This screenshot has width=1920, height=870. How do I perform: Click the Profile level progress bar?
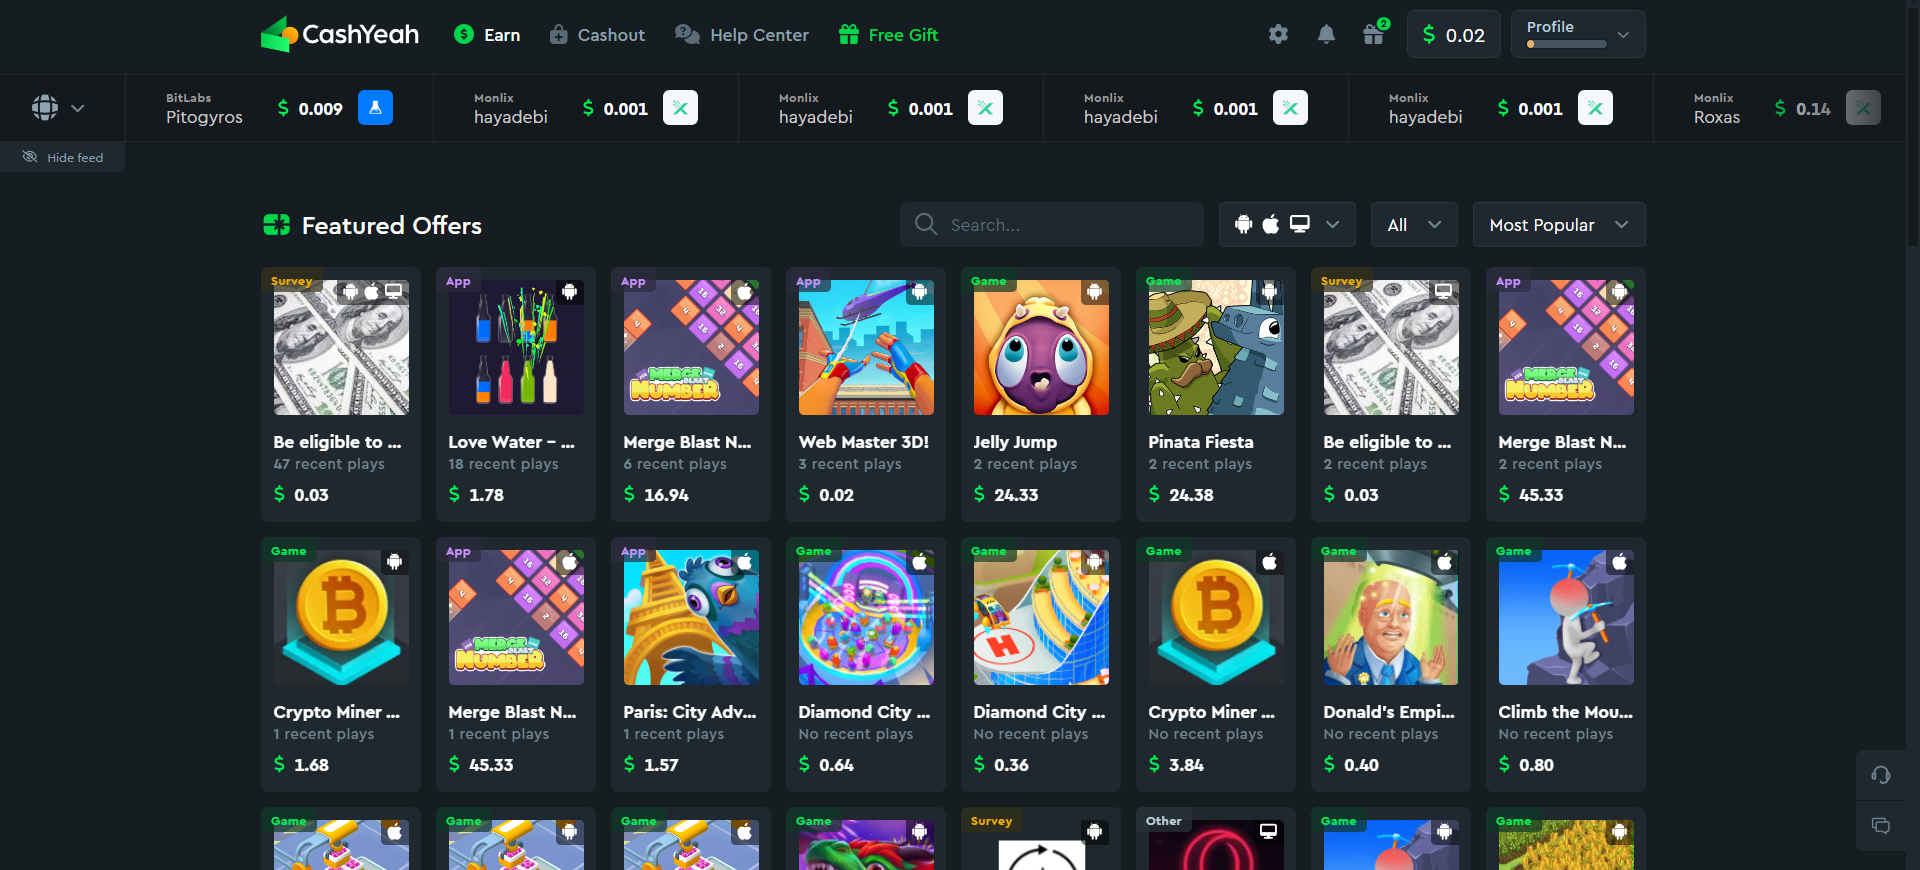coord(1566,44)
